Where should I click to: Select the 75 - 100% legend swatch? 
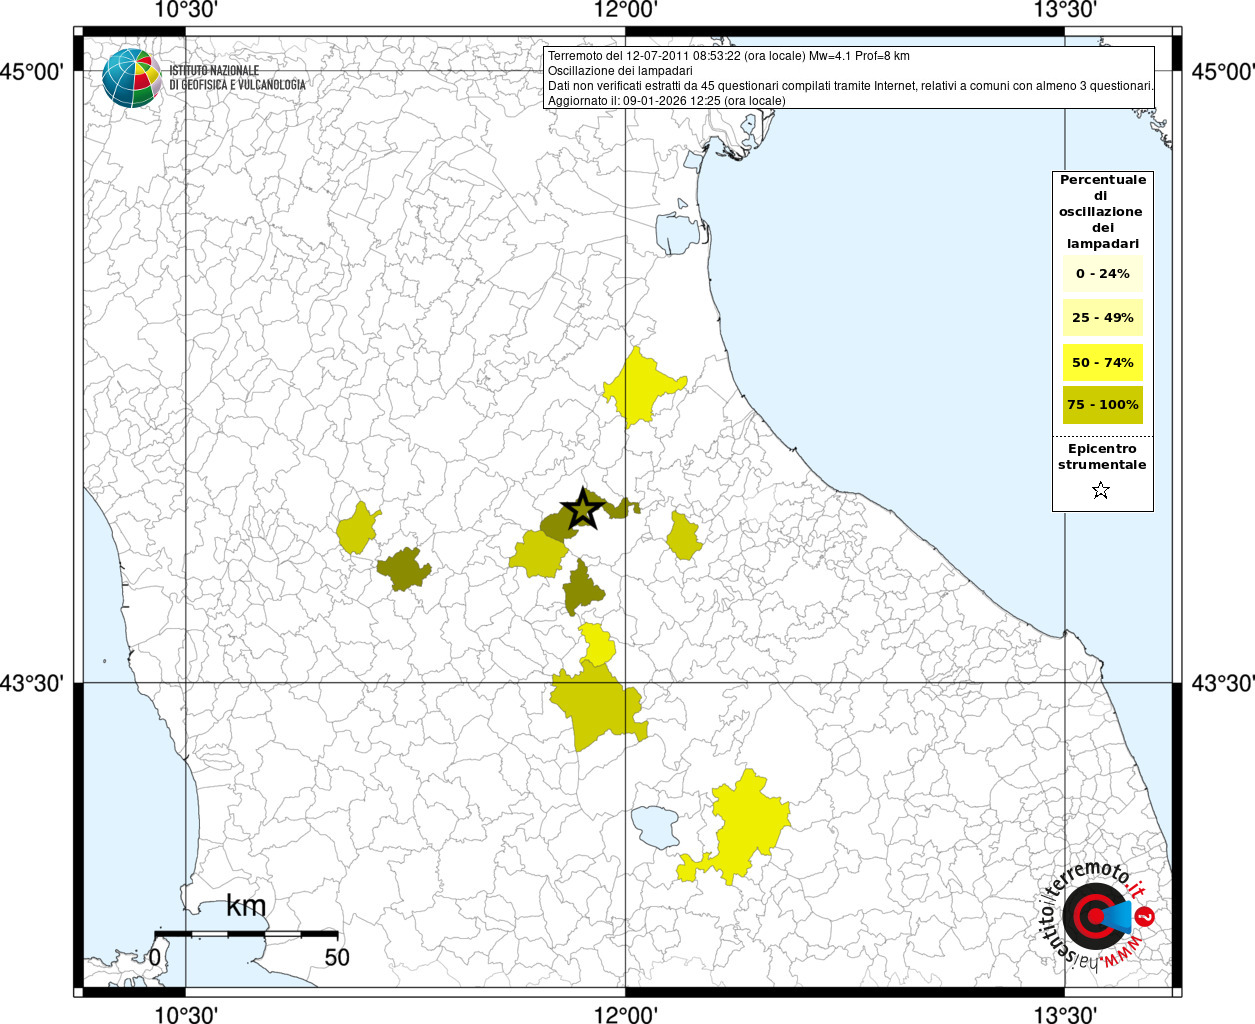tap(1102, 405)
